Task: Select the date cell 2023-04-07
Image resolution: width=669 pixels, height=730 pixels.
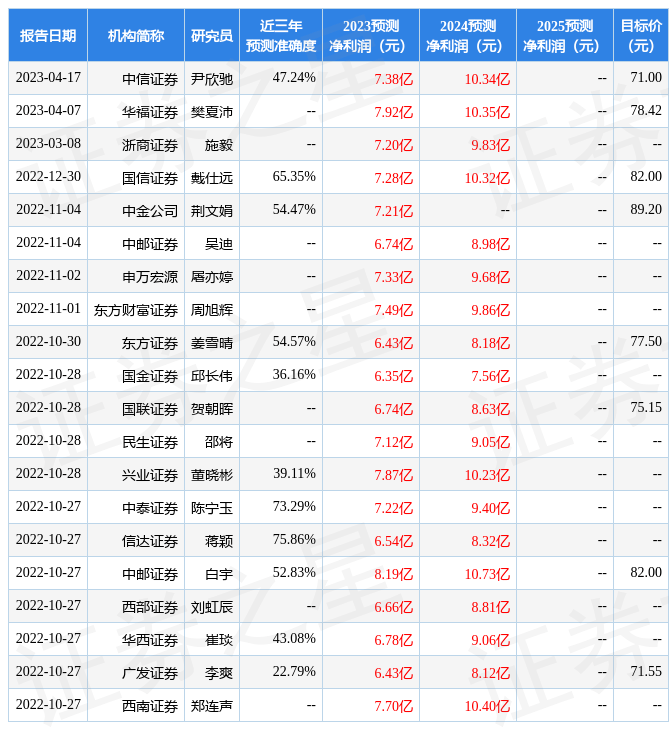Action: [48, 111]
